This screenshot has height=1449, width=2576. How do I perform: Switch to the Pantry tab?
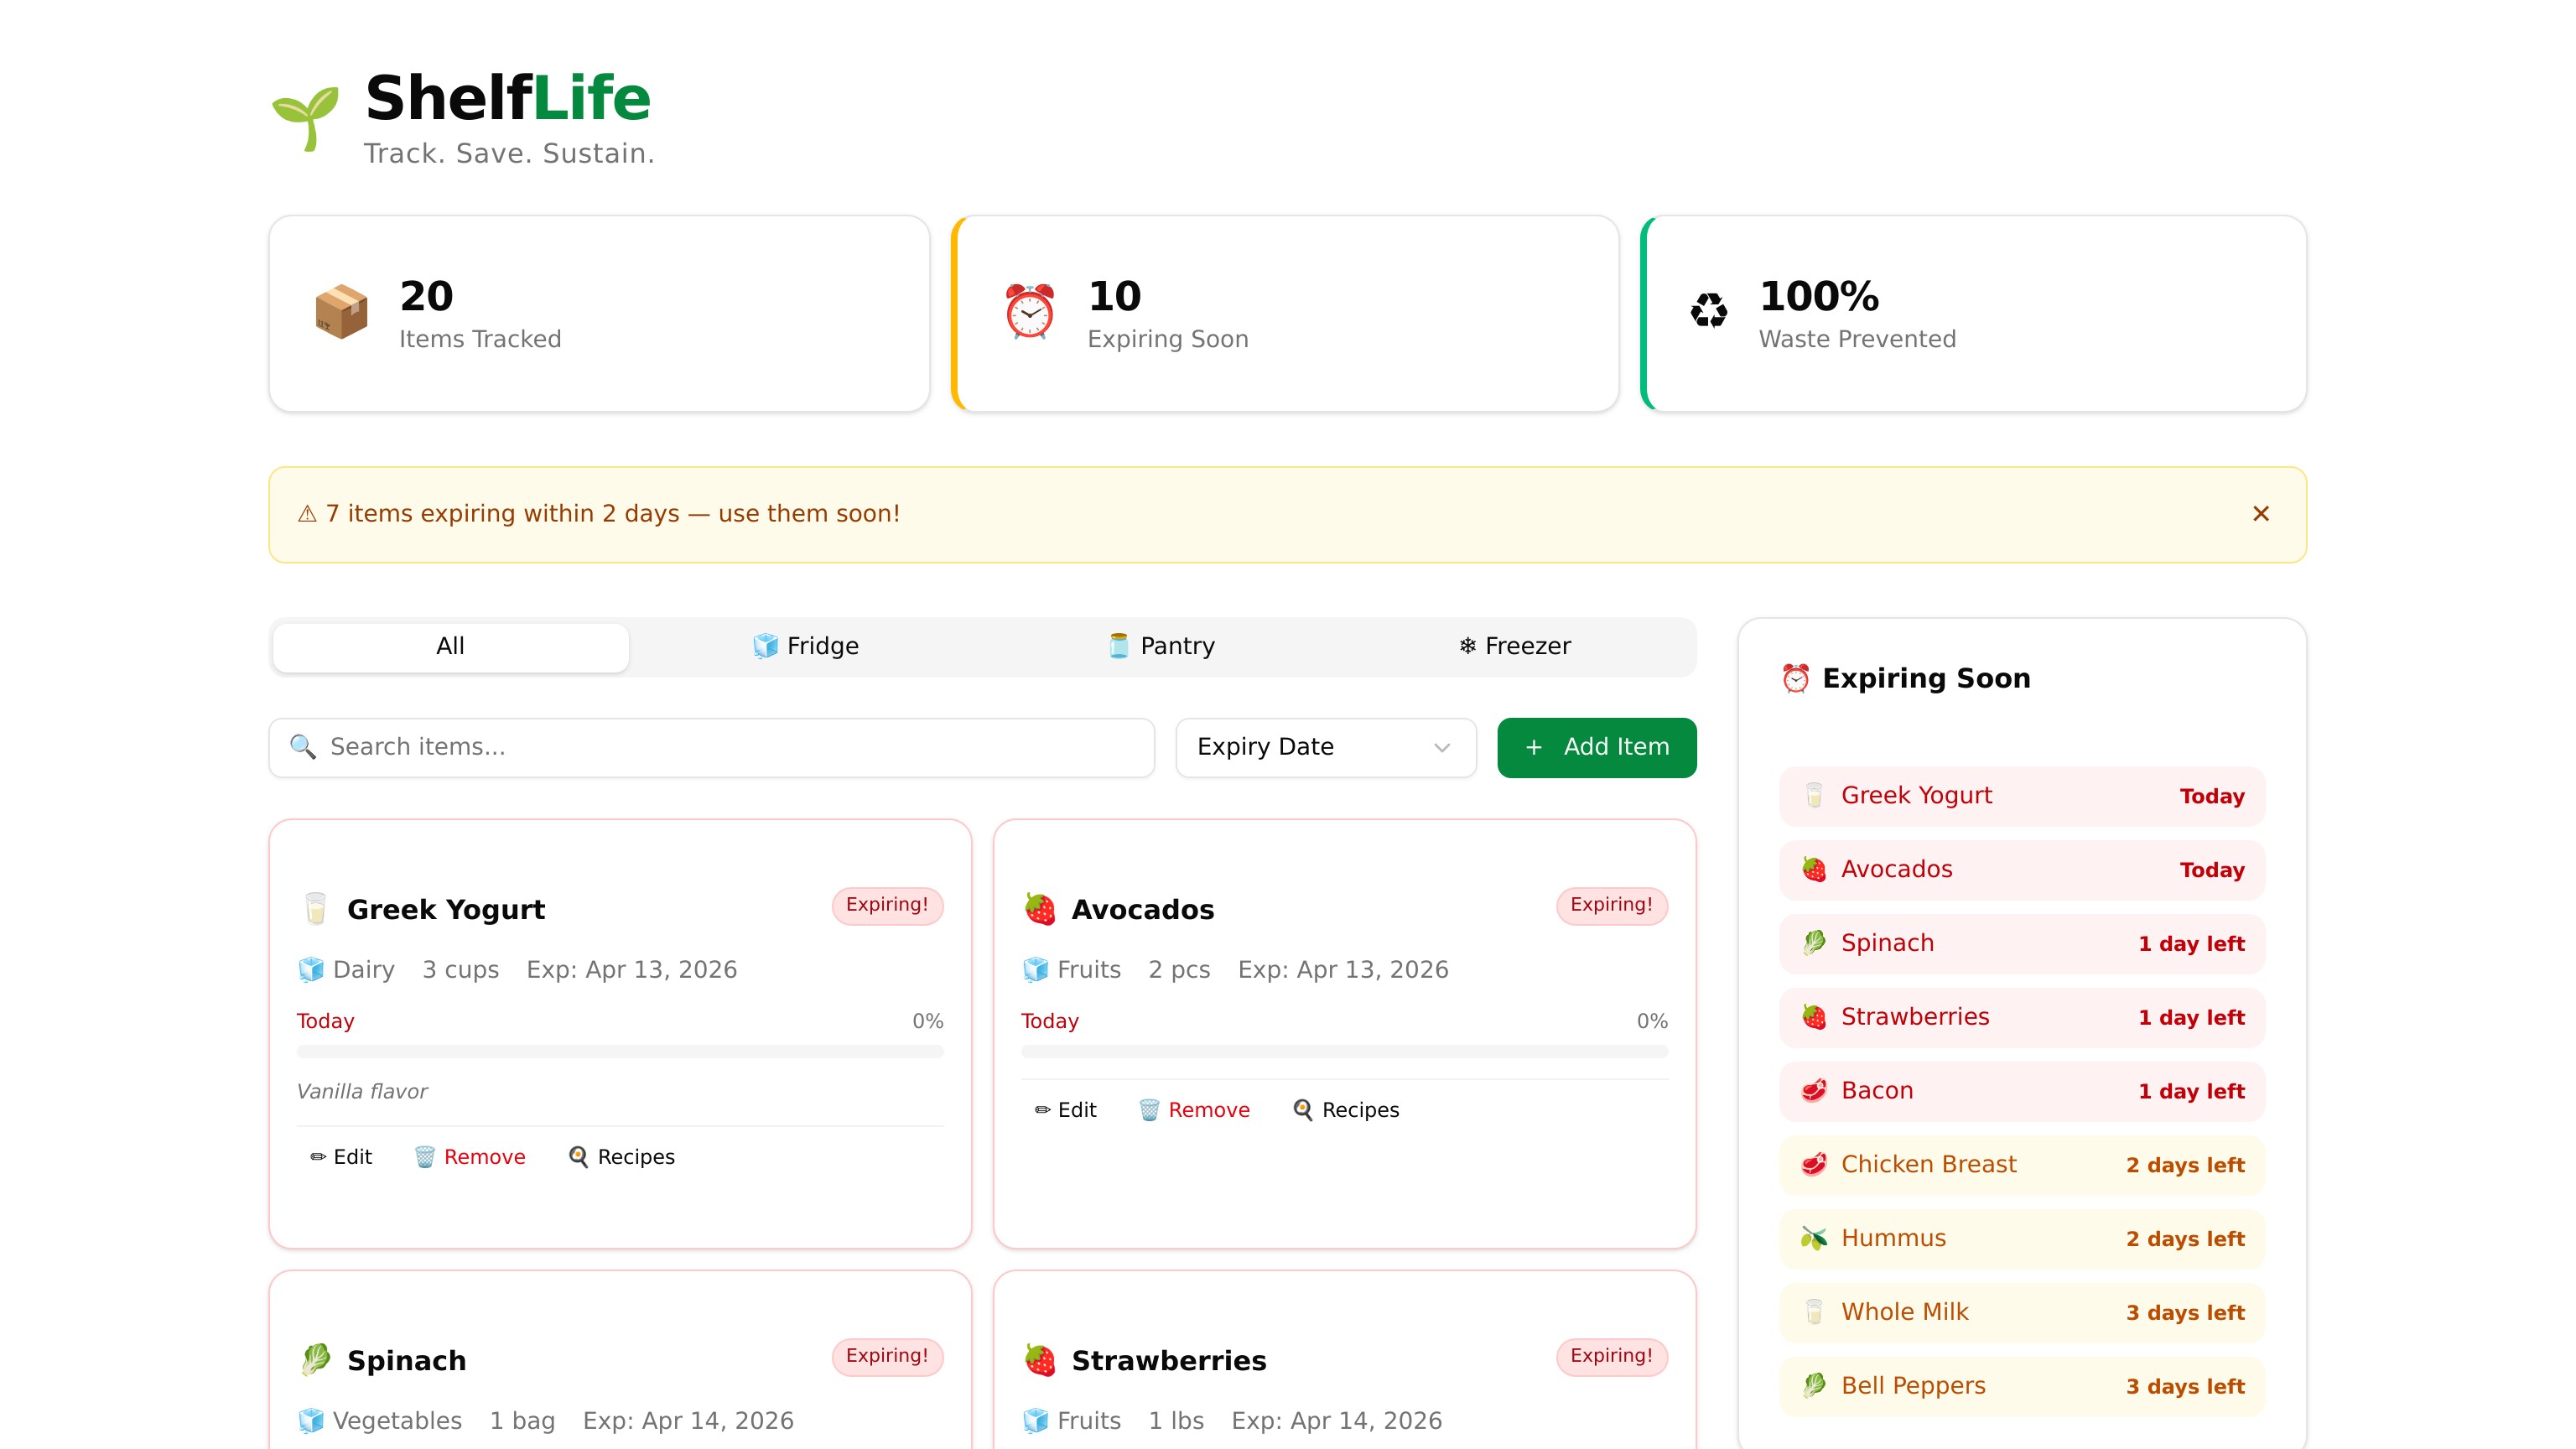[x=1161, y=646]
